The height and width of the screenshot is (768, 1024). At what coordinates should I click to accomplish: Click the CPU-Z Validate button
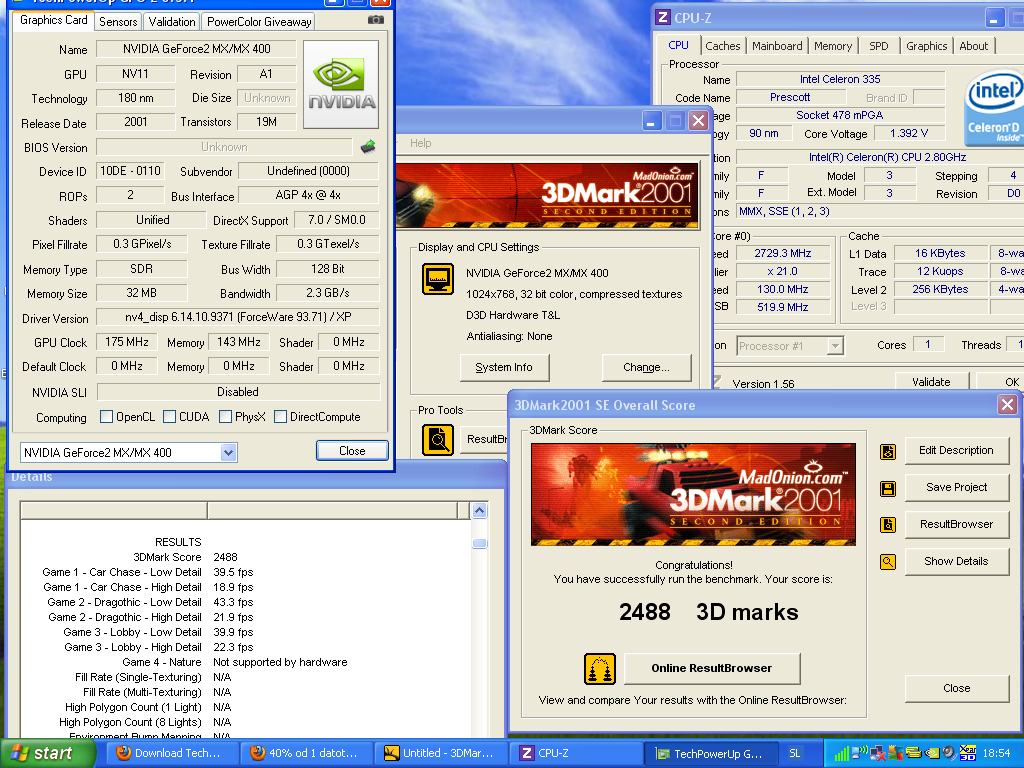(x=931, y=381)
